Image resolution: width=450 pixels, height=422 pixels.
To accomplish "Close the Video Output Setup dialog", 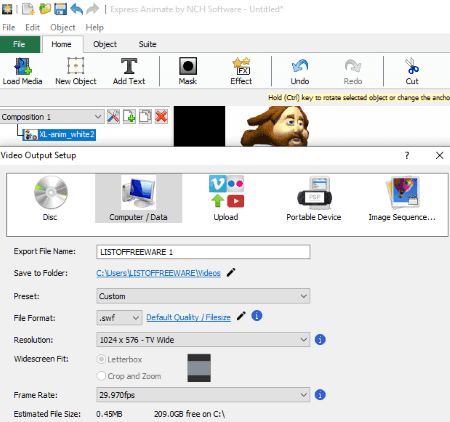I will [440, 155].
